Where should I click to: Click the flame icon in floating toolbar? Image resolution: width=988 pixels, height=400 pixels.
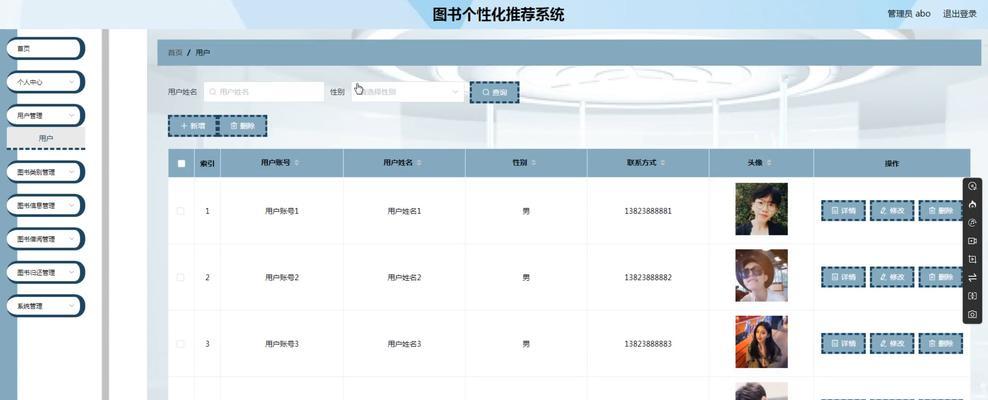(972, 204)
